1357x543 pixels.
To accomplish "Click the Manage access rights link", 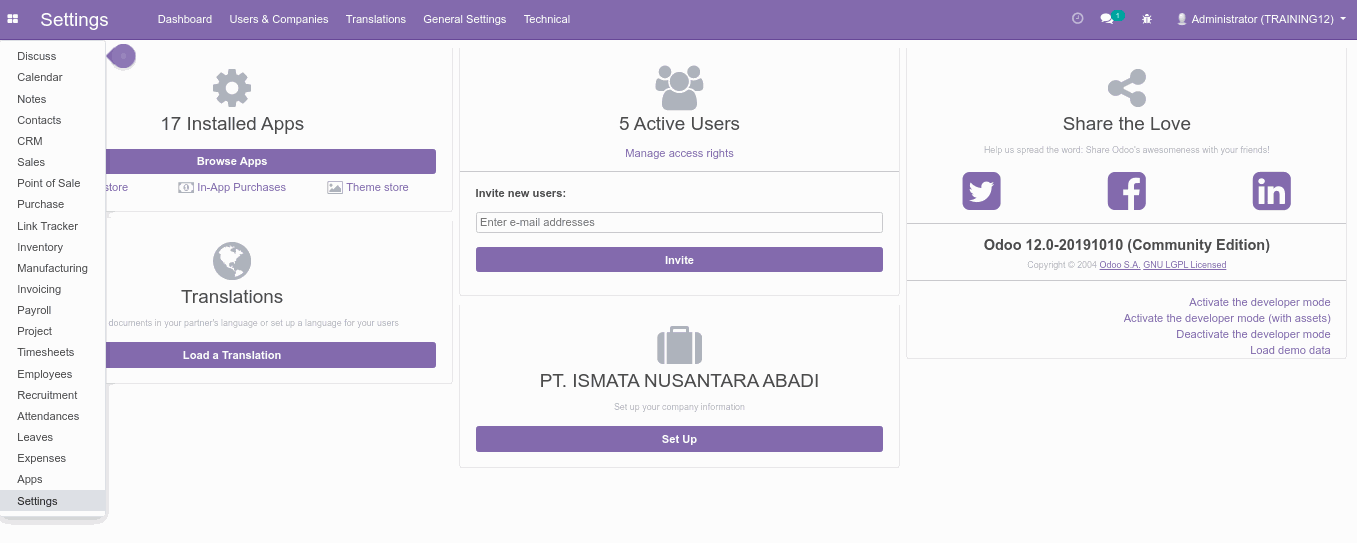I will [x=679, y=153].
